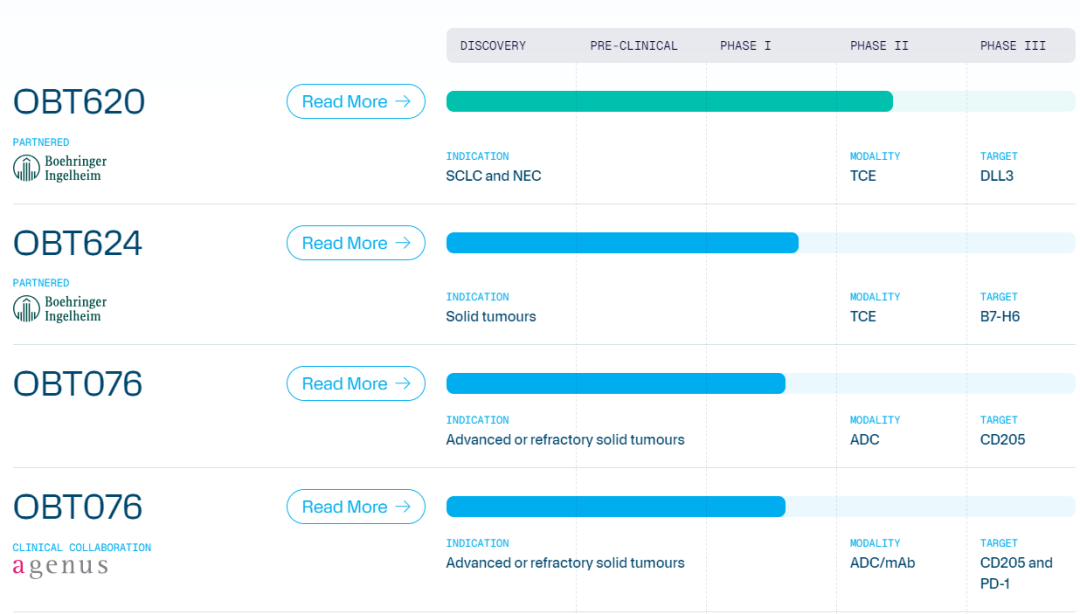Select the PHASE I column header
1080x614 pixels.
click(746, 46)
